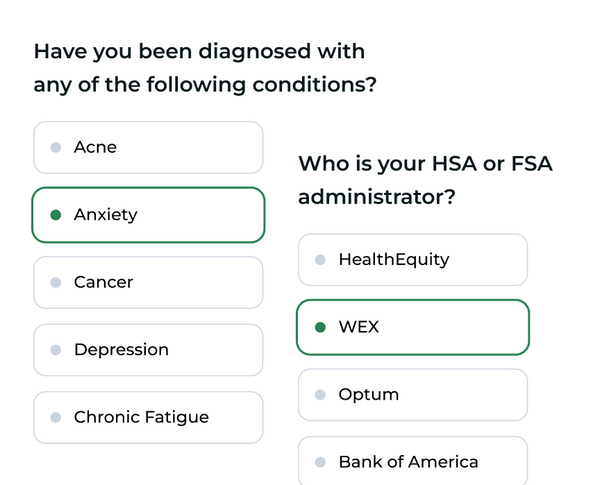Click the green WEX radio dot
Screen dimensions: 600x485
320,327
